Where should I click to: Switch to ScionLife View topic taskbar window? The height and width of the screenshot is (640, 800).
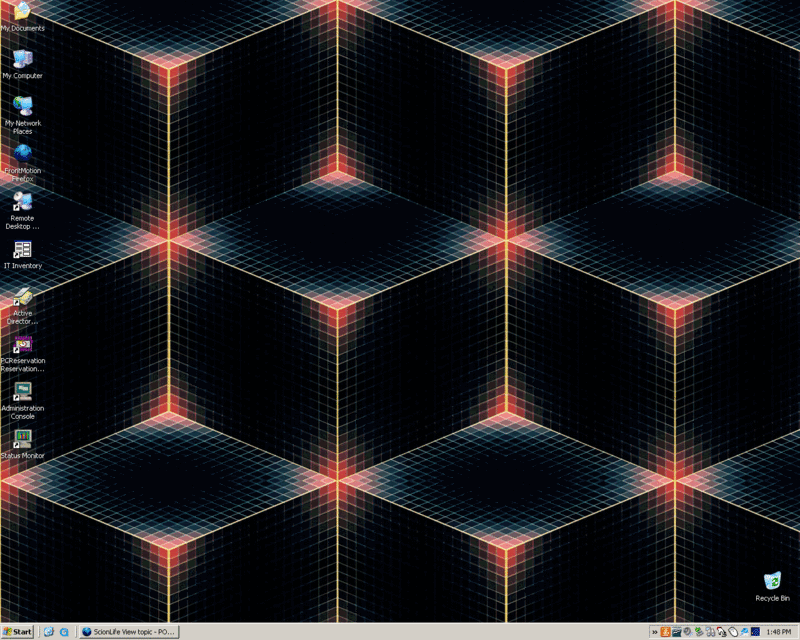pos(129,632)
